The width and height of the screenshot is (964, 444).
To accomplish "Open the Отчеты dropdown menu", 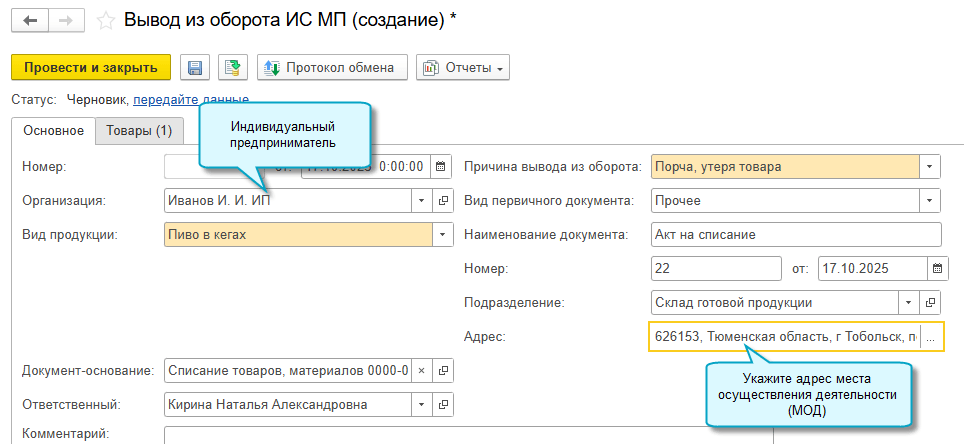I will (x=463, y=68).
